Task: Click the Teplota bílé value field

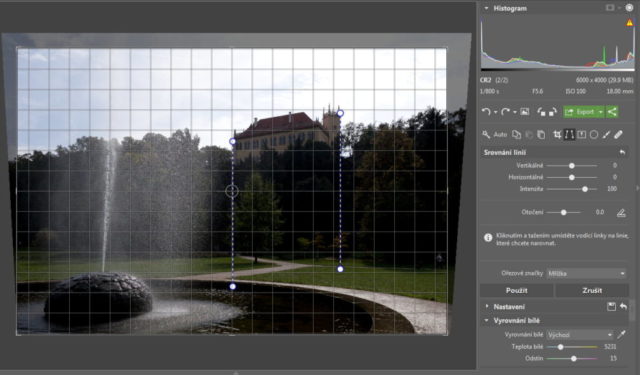Action: tap(610, 347)
